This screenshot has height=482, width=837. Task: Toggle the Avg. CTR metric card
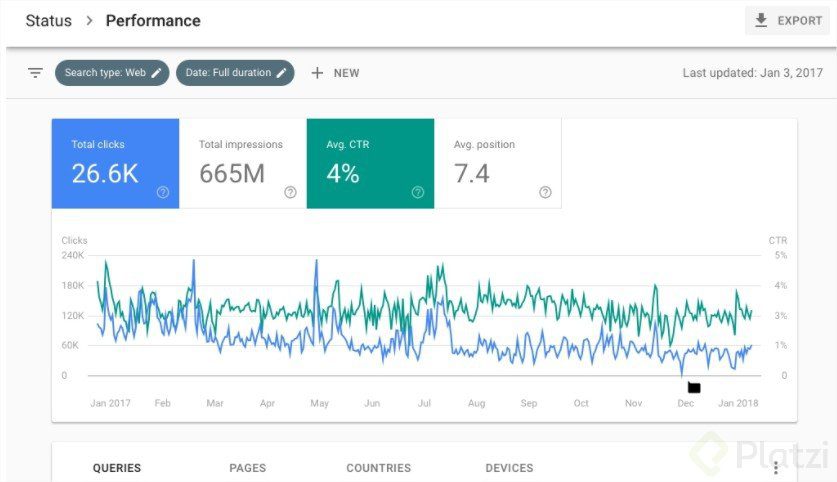click(370, 163)
